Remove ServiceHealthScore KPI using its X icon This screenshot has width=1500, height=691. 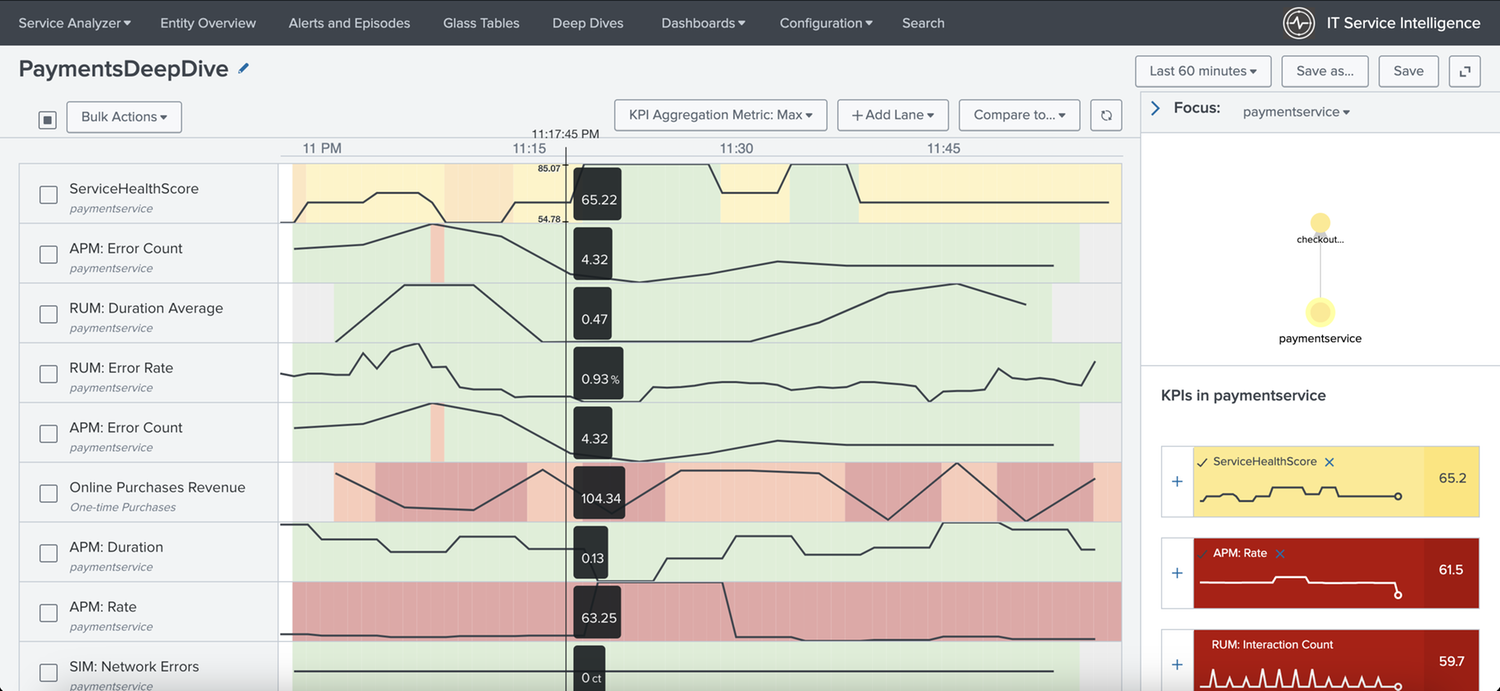(x=1329, y=462)
